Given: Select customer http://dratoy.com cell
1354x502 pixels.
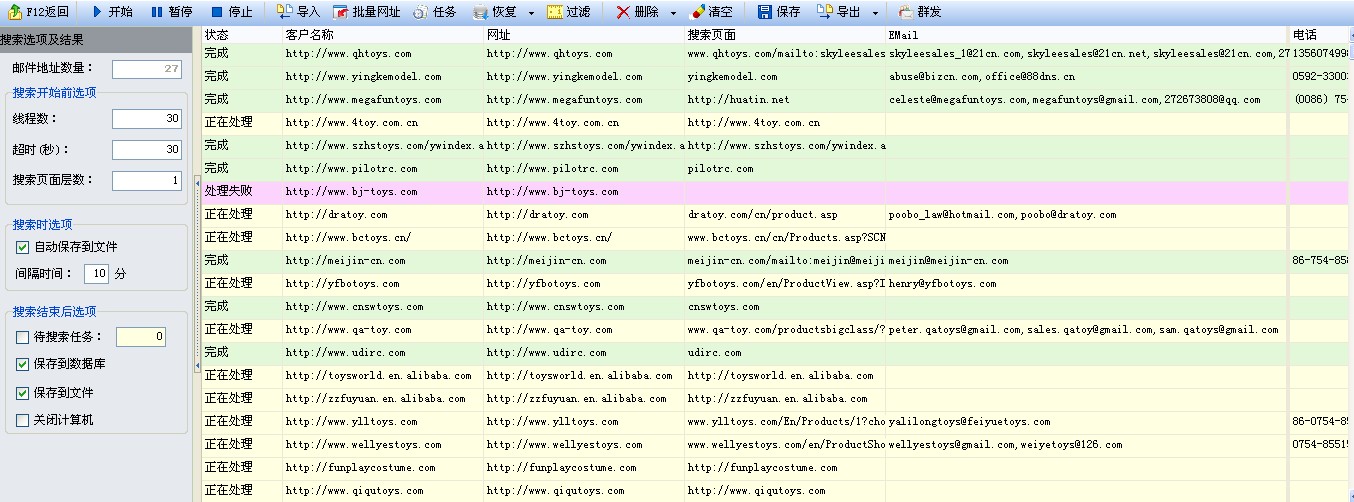Looking at the screenshot, I should [x=383, y=215].
